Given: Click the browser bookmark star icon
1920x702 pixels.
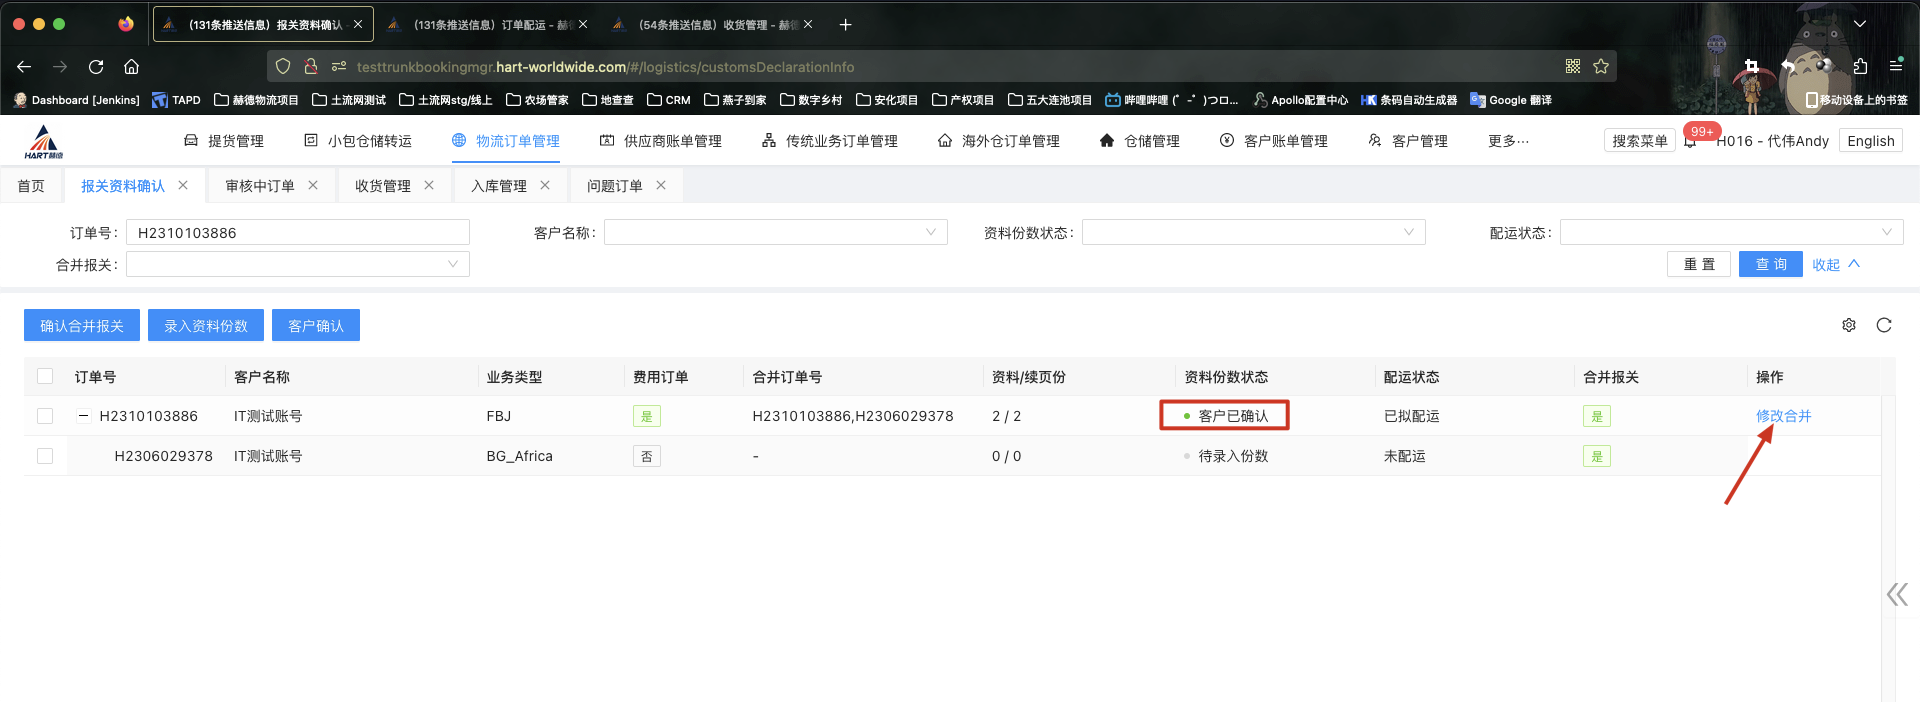Looking at the screenshot, I should [1601, 66].
